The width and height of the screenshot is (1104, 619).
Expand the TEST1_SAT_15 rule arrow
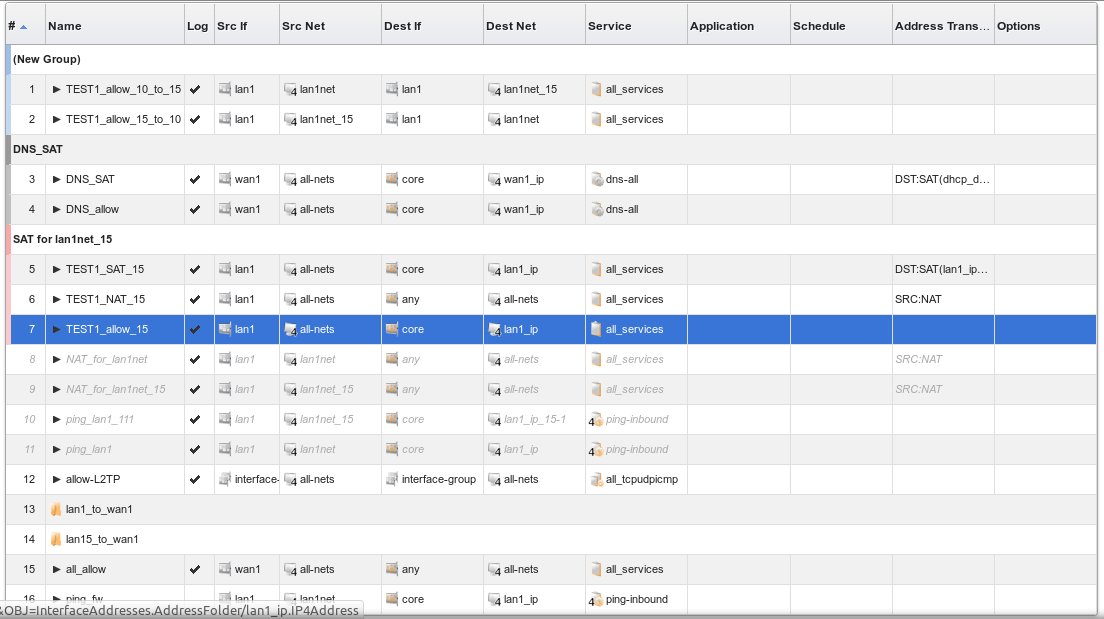click(x=57, y=270)
